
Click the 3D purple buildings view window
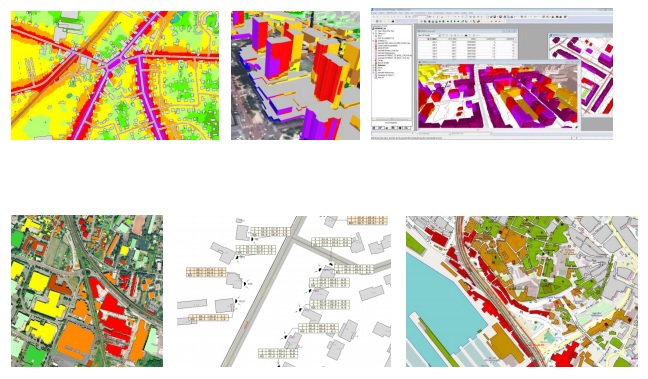point(498,95)
